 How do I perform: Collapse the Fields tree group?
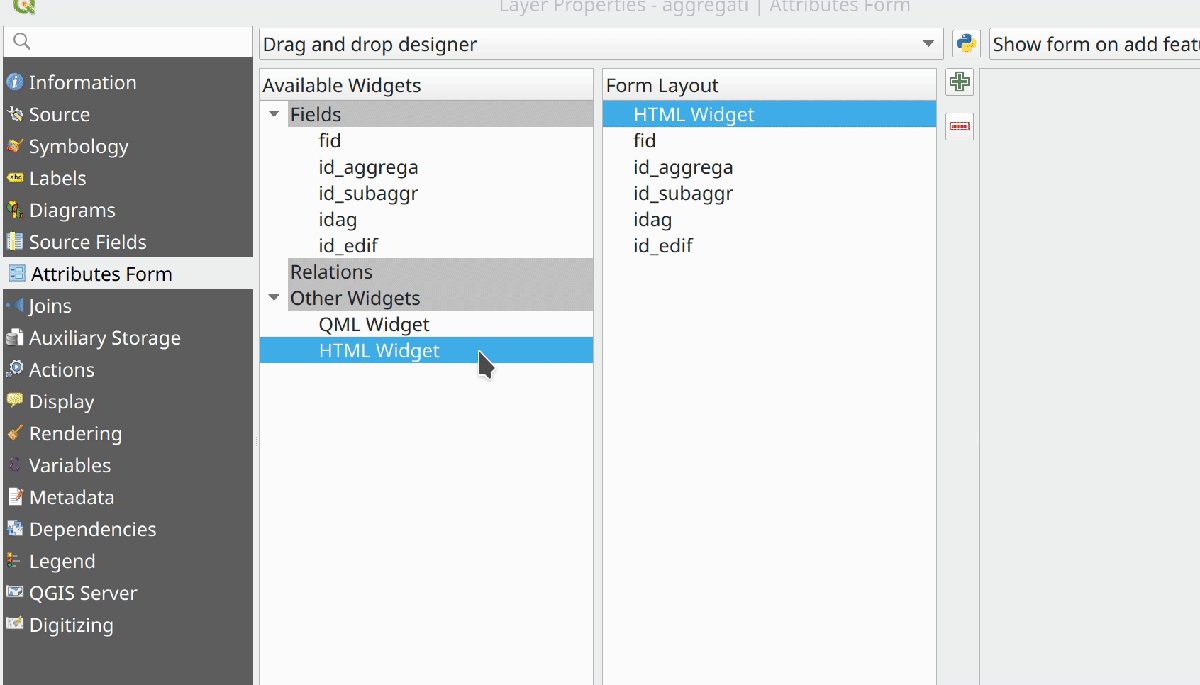[274, 115]
